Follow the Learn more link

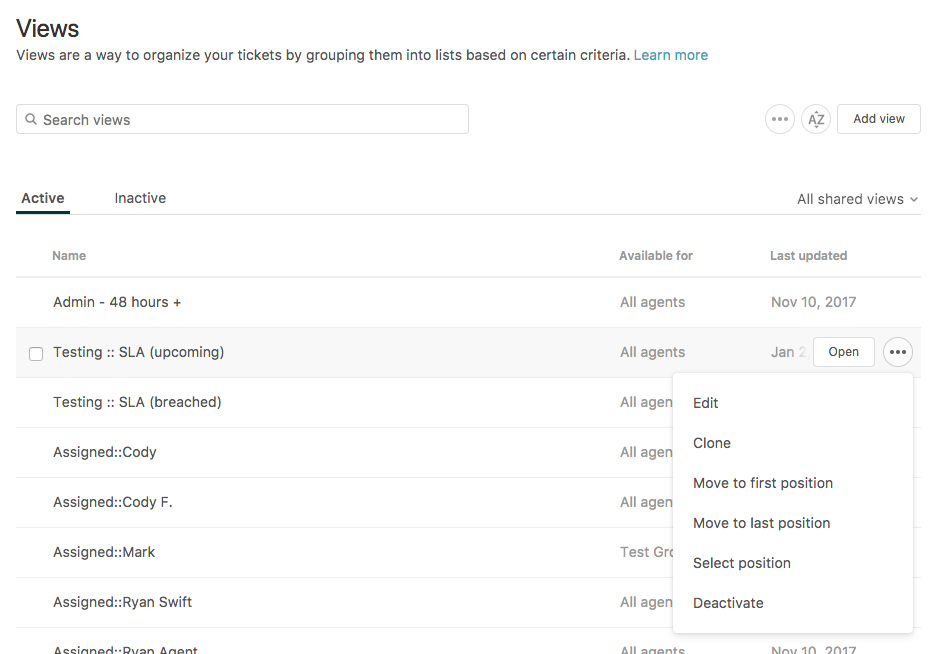click(x=671, y=55)
